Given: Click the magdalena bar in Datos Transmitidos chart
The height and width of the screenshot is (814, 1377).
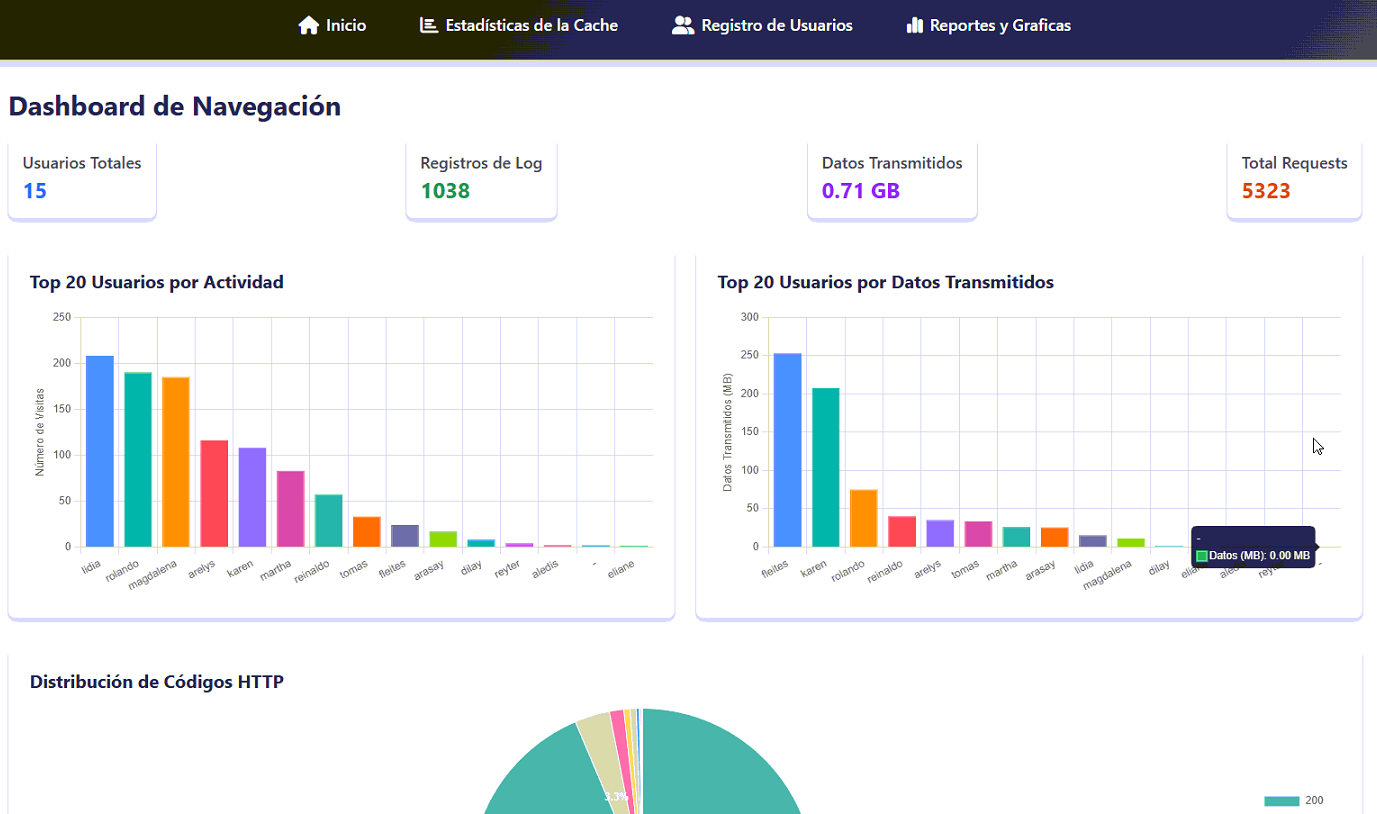Looking at the screenshot, I should [1131, 543].
